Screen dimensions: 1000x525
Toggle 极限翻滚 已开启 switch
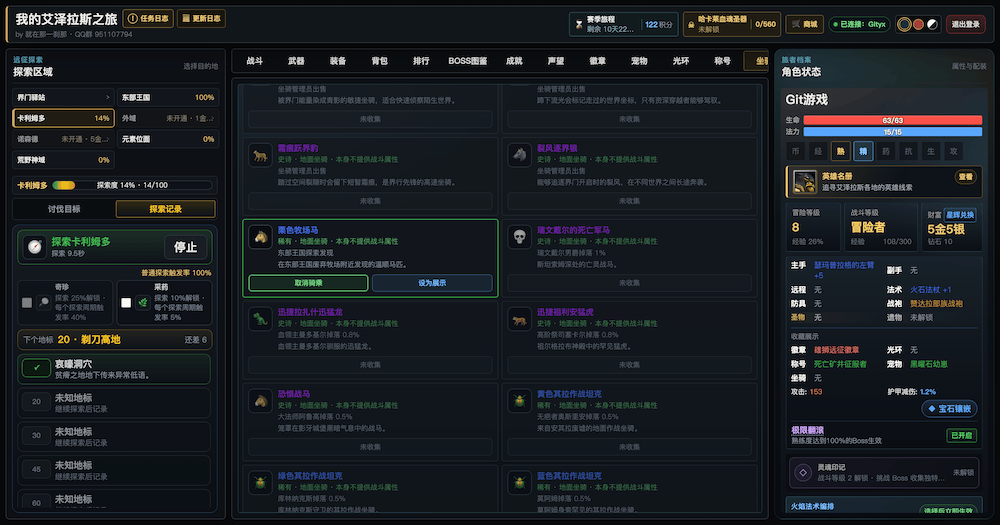pyautogui.click(x=961, y=435)
